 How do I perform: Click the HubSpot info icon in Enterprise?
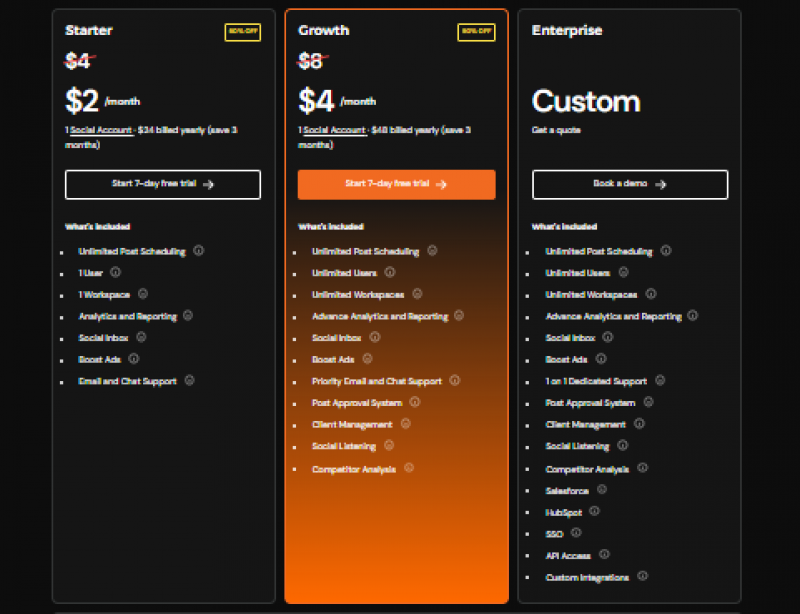pyautogui.click(x=594, y=510)
